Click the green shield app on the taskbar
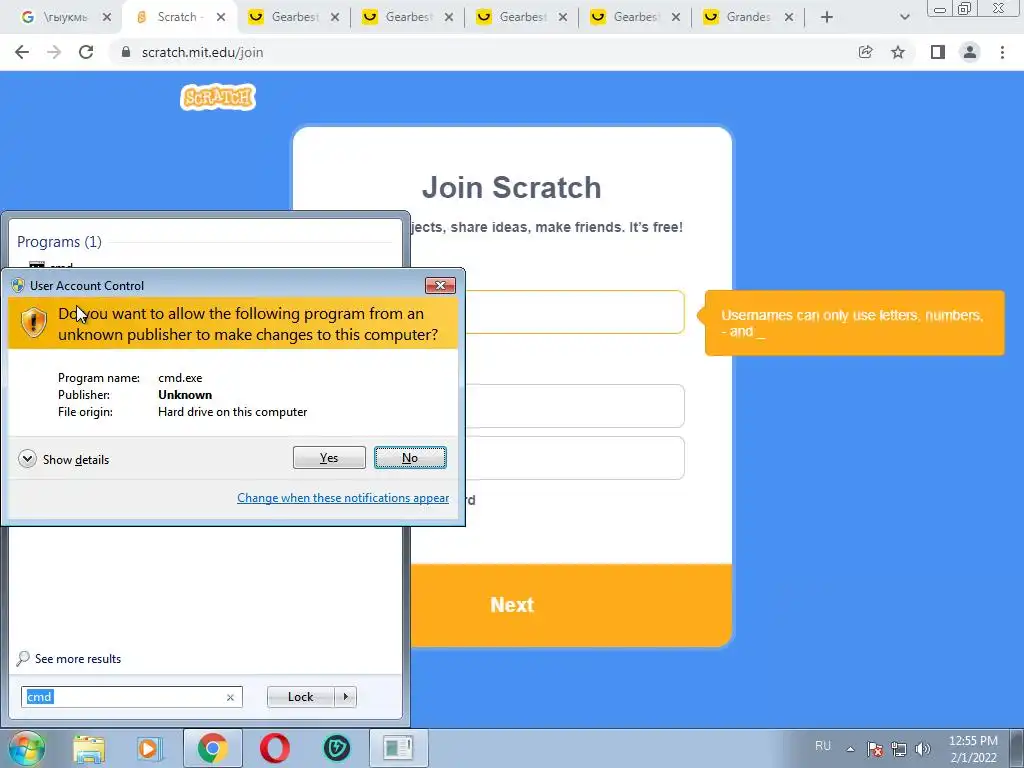Viewport: 1024px width, 768px height. pos(337,748)
